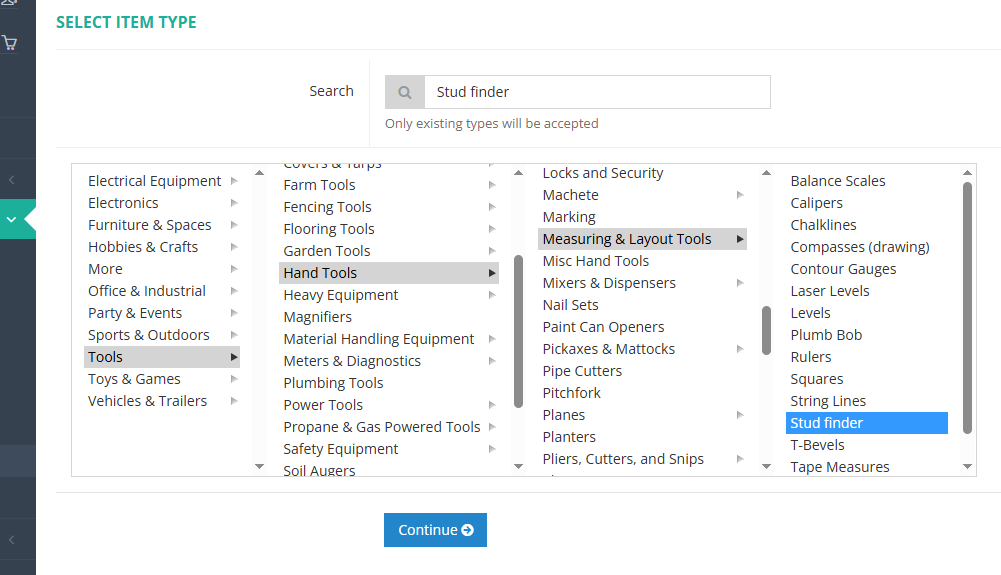Expand the Hobbies & Crafts arrow
The width and height of the screenshot is (1001, 575).
(234, 247)
